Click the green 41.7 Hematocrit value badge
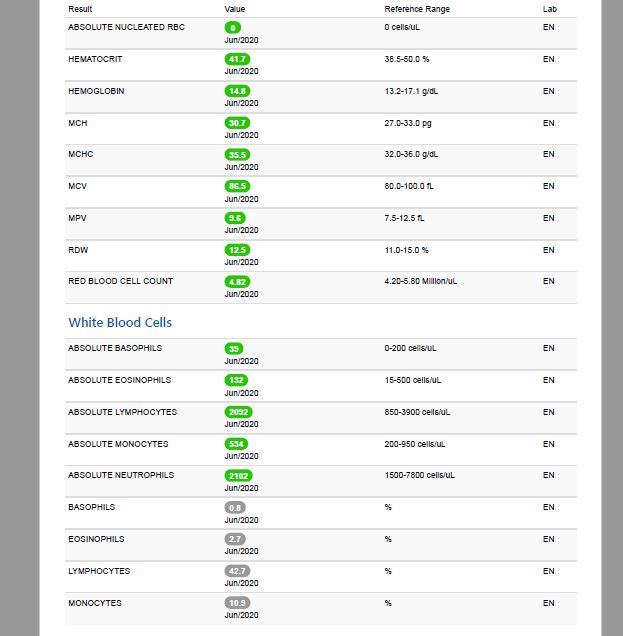The height and width of the screenshot is (636, 623). pyautogui.click(x=237, y=59)
